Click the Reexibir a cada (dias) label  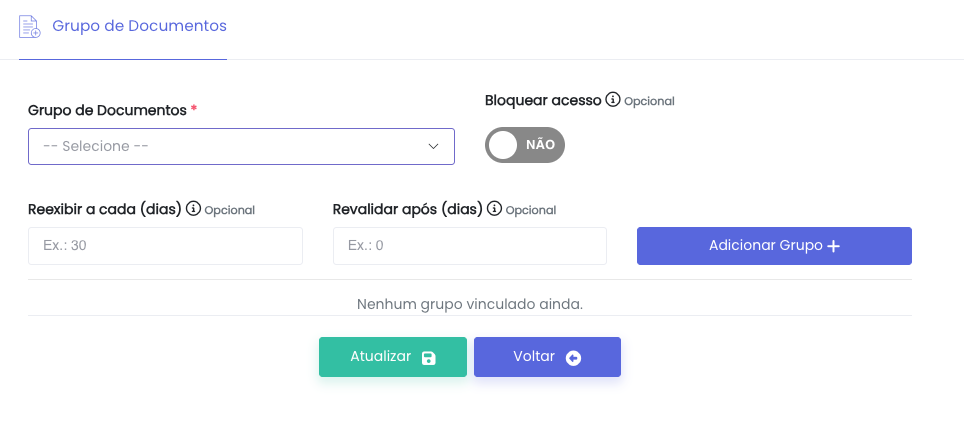click(x=104, y=209)
